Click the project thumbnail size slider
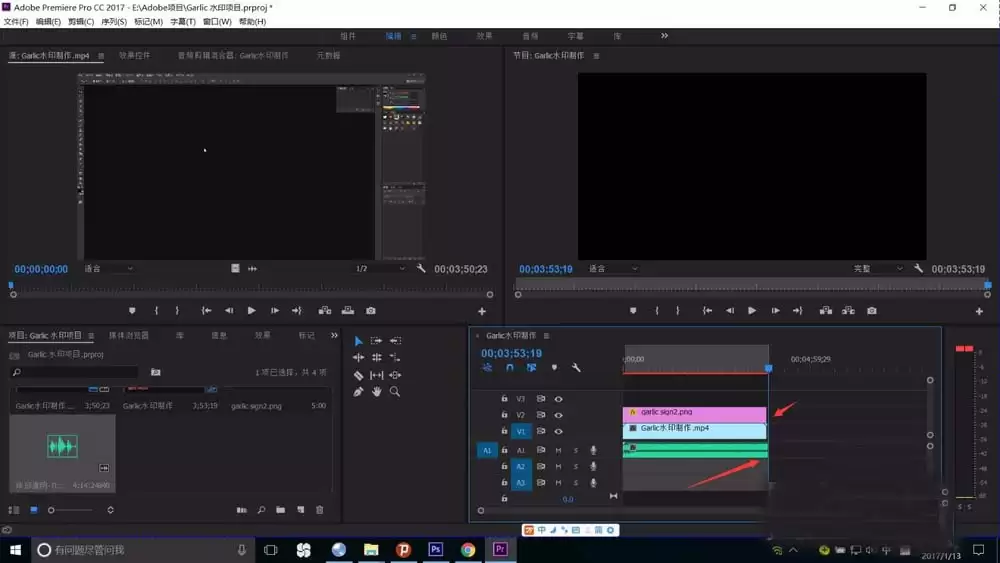 pos(52,510)
